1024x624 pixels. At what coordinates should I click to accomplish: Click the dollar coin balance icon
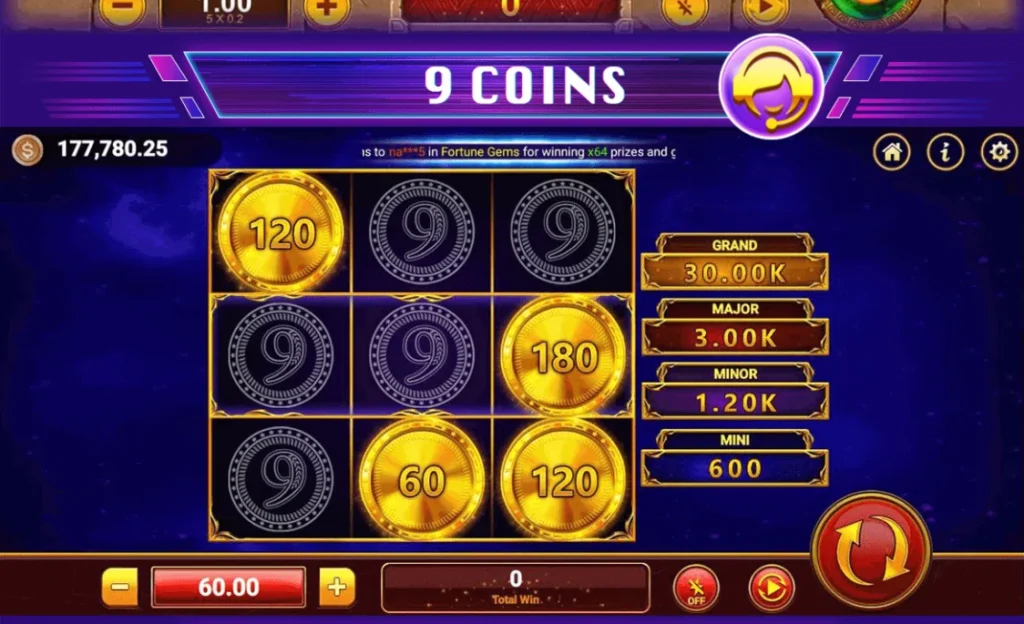click(x=27, y=150)
